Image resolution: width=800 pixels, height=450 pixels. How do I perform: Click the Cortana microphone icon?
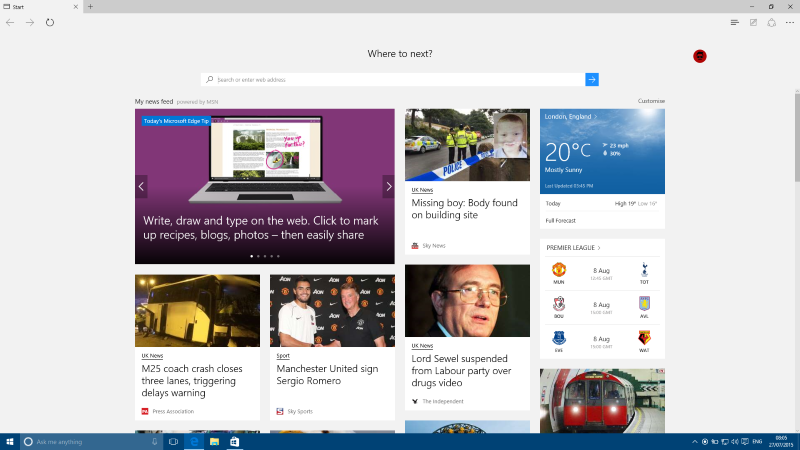pyautogui.click(x=154, y=442)
